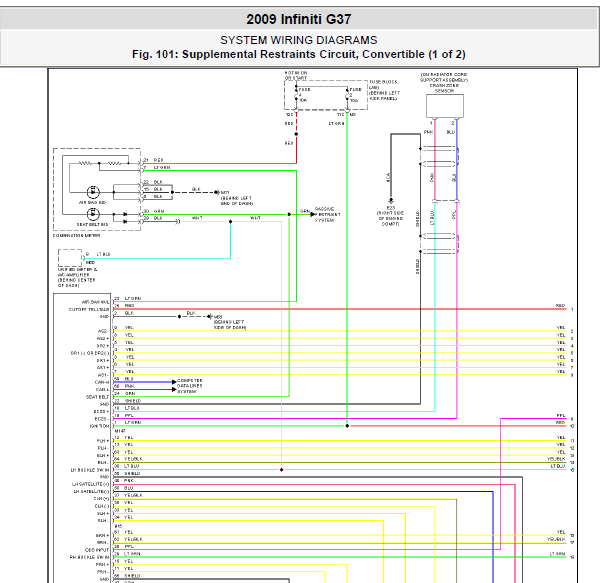This screenshot has height=583, width=601.
Task: Click the 'M147' connector label
Action: point(120,431)
